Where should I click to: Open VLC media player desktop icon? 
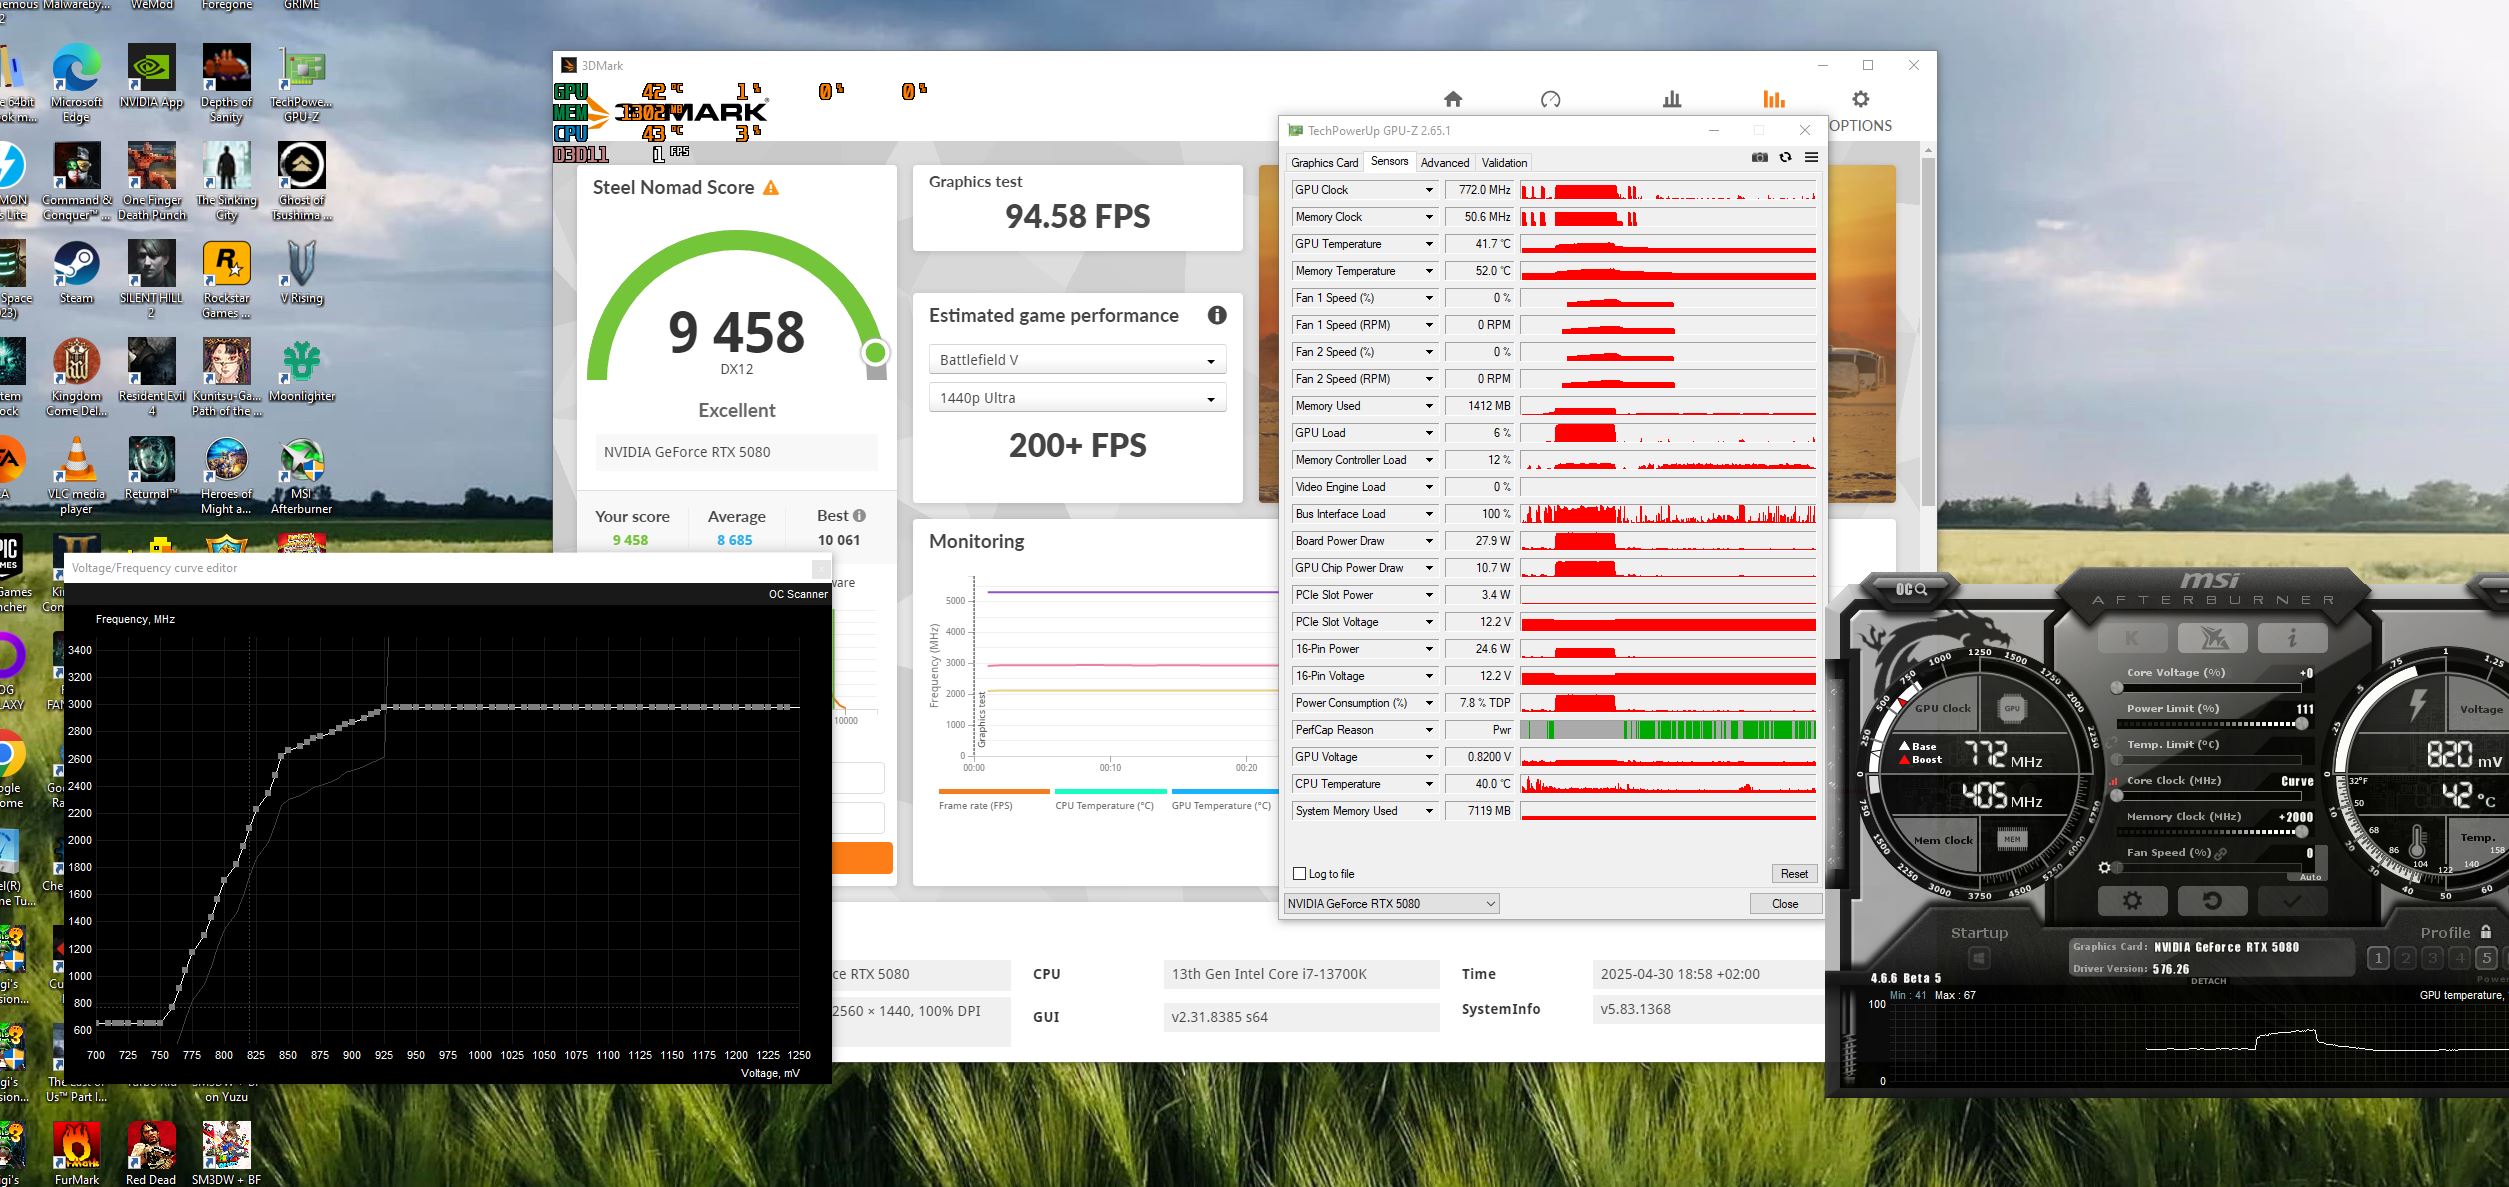[76, 476]
